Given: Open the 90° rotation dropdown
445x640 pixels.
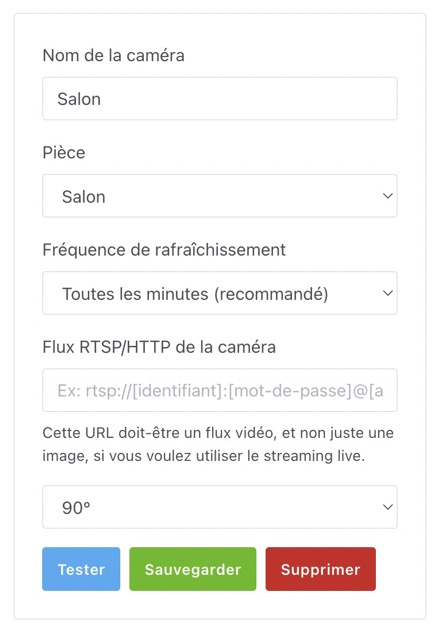Looking at the screenshot, I should click(220, 507).
